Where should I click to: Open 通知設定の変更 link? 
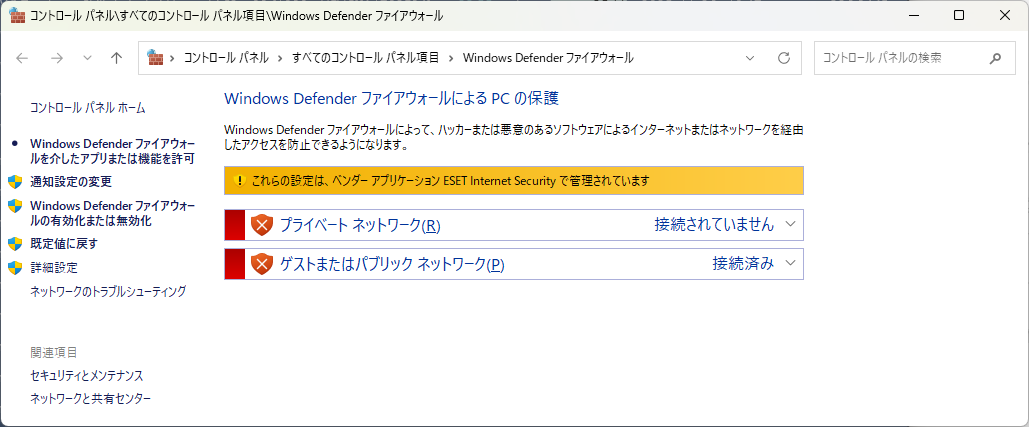71,182
